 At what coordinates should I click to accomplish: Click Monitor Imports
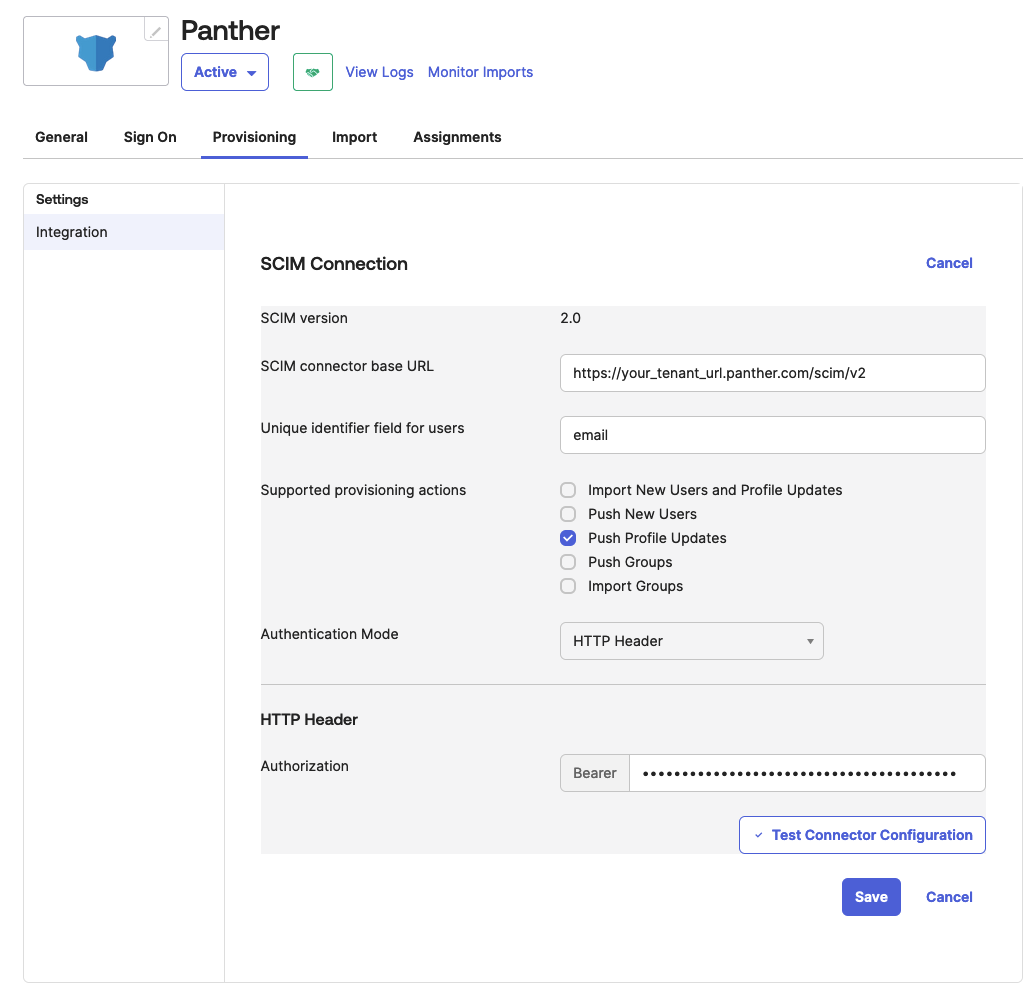(480, 71)
